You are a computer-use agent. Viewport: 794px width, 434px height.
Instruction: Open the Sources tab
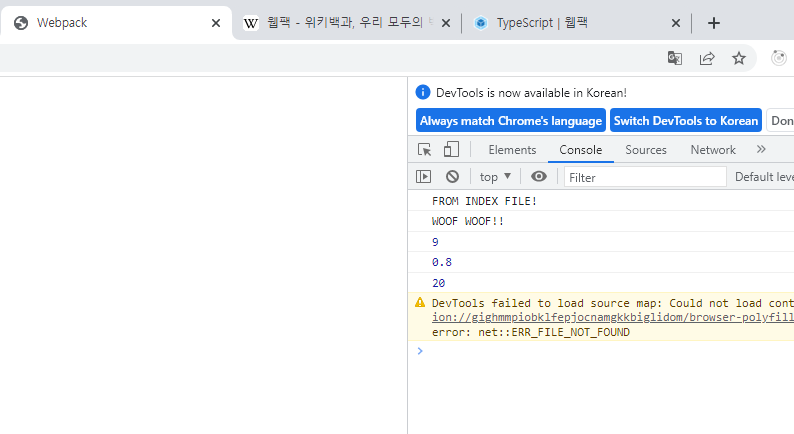click(646, 150)
